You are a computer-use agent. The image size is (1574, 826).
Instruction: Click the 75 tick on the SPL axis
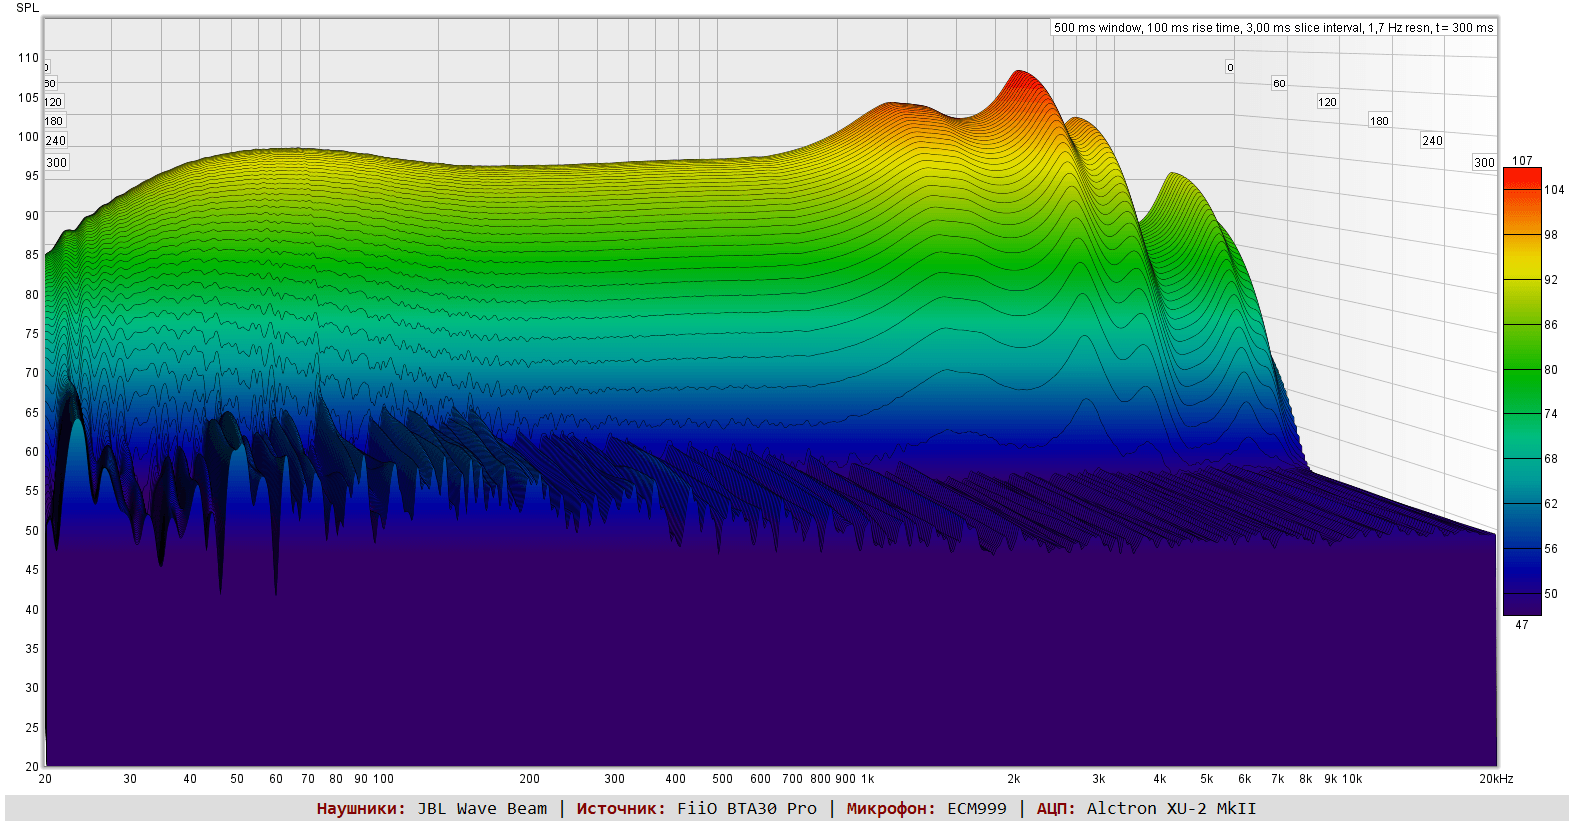click(32, 334)
